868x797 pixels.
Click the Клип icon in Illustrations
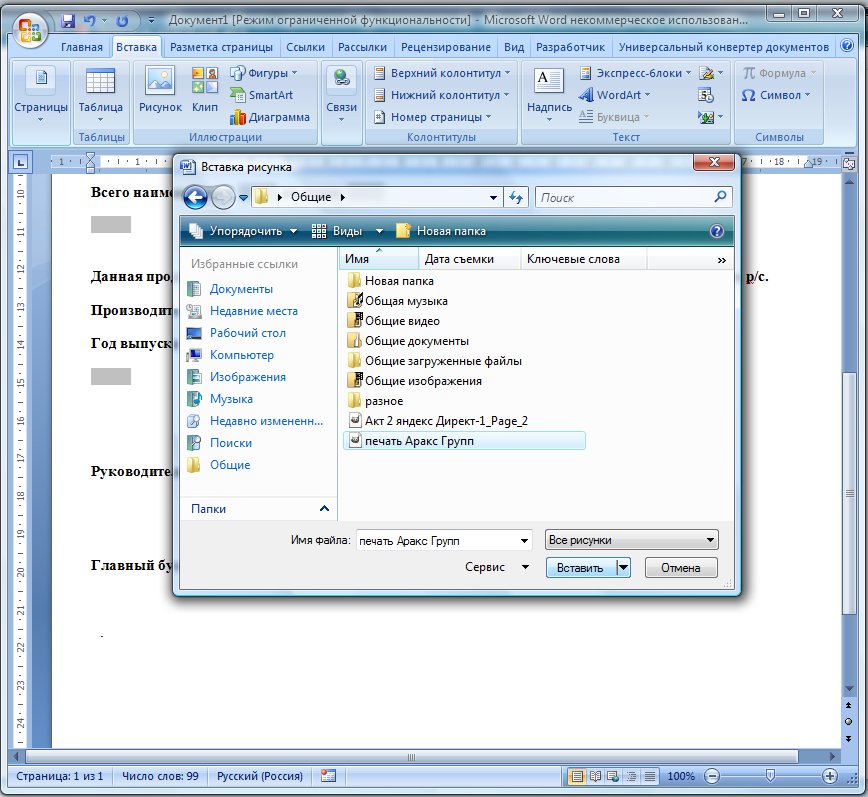tap(205, 91)
